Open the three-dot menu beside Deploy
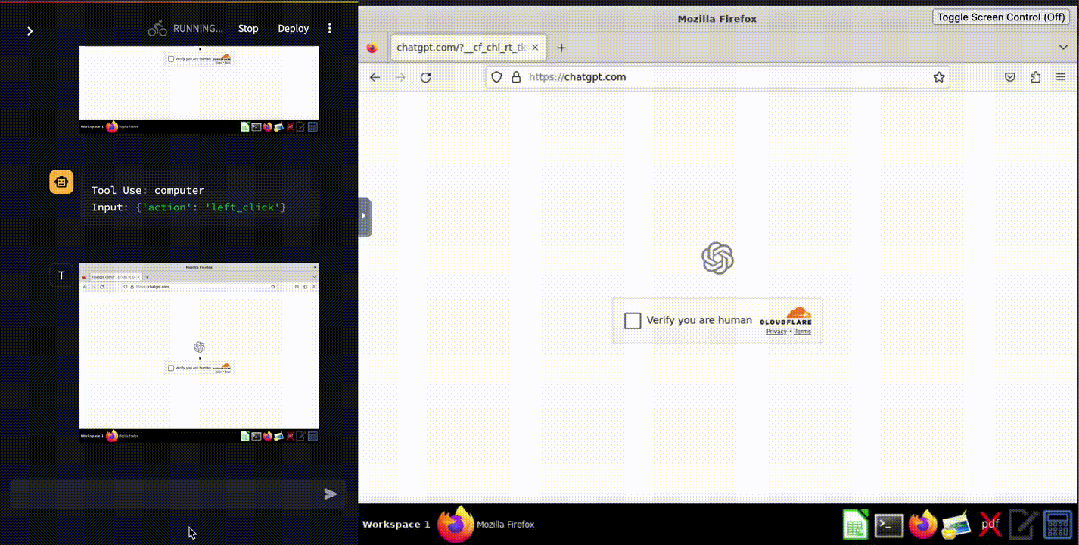1079x545 pixels. pos(330,29)
